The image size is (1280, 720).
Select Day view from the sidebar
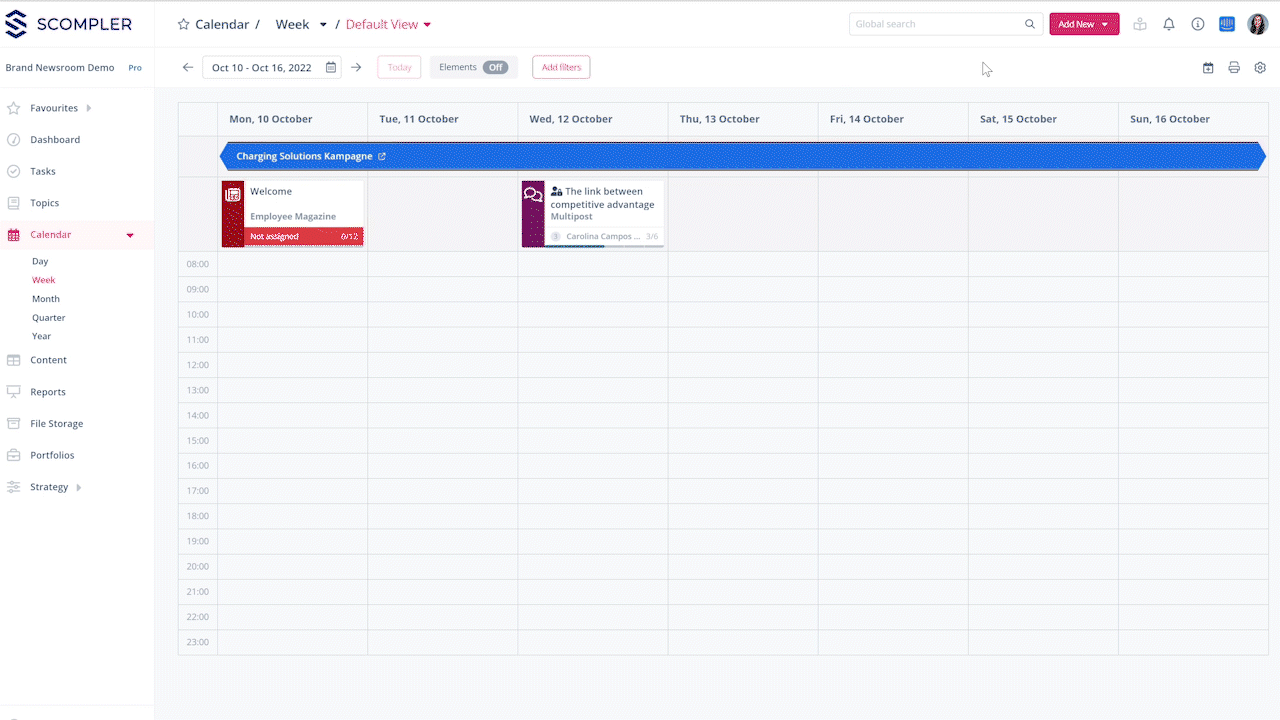pos(39,261)
